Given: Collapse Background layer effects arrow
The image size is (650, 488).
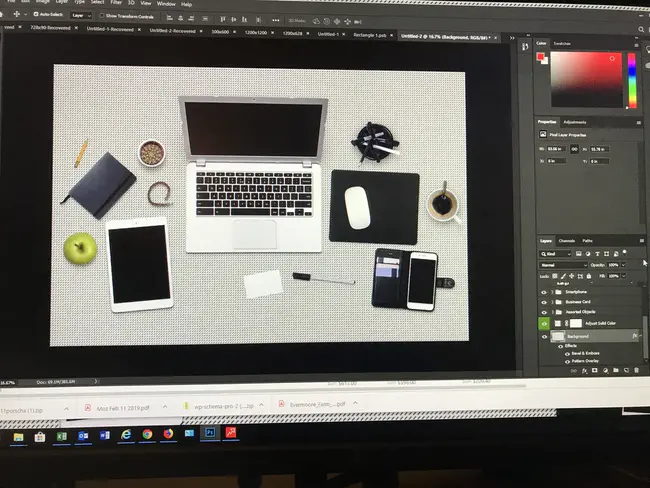Looking at the screenshot, I should pyautogui.click(x=641, y=335).
